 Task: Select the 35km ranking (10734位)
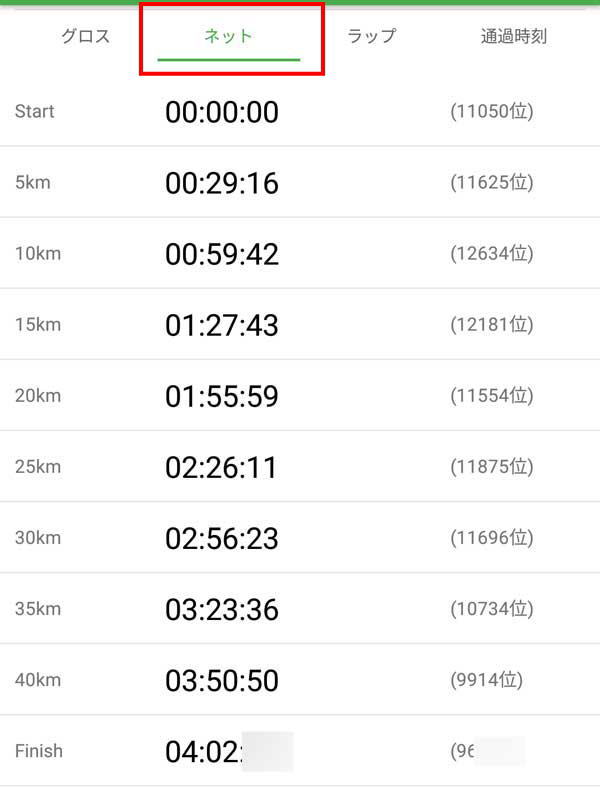coord(491,609)
